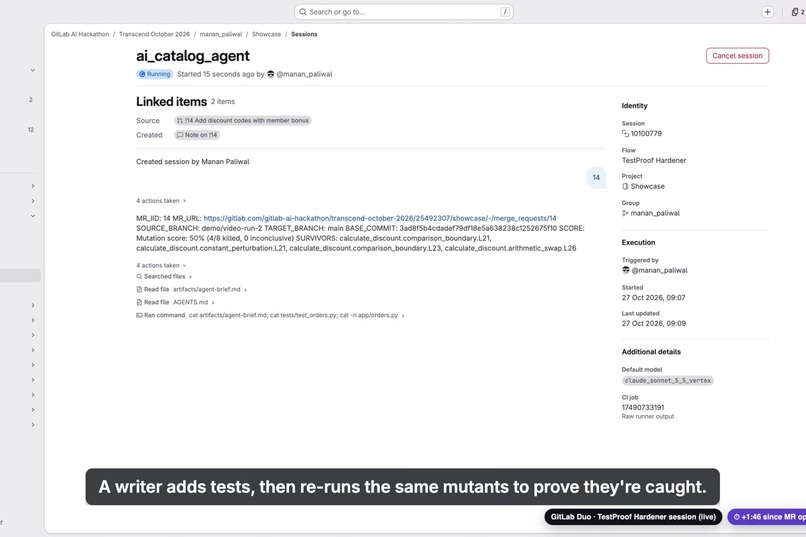Expand Read file artifacts/agent-brief.md action

(191, 289)
